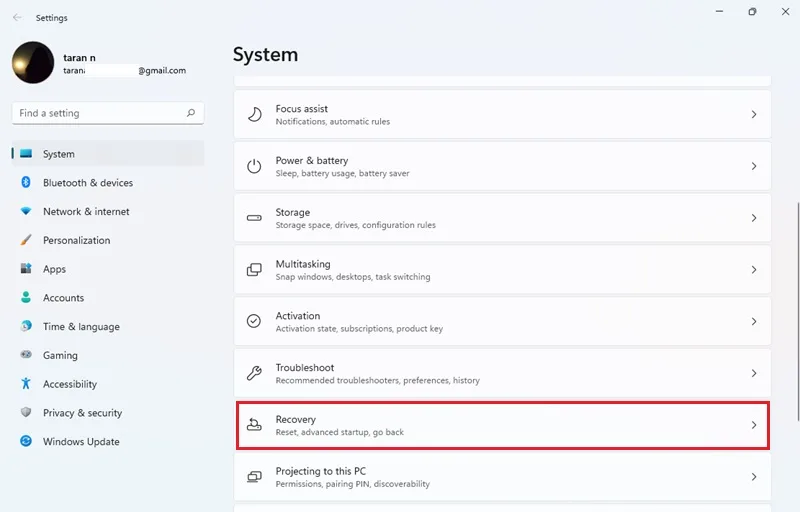
Task: Open Accounts settings
Action: (108, 298)
